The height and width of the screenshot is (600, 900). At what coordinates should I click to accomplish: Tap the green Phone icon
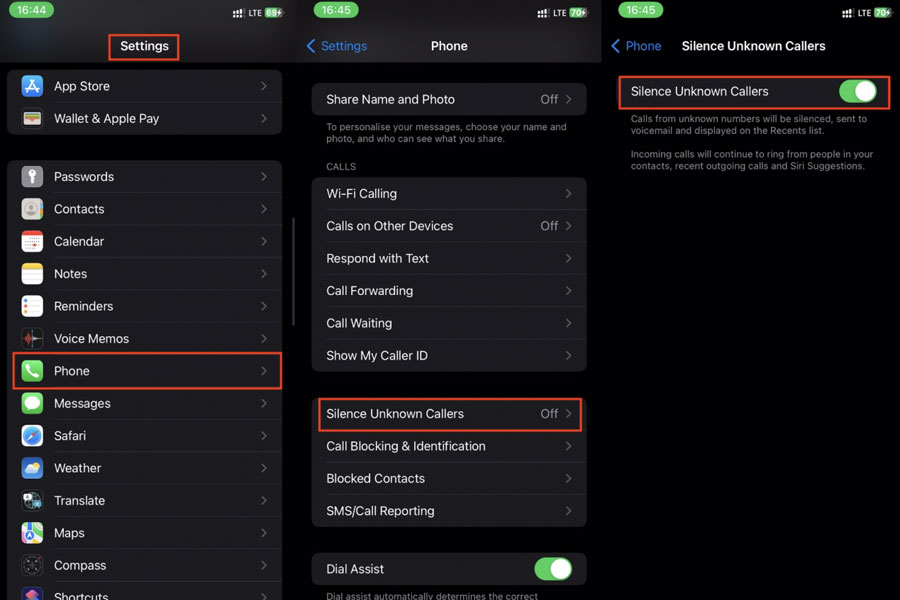click(x=32, y=371)
